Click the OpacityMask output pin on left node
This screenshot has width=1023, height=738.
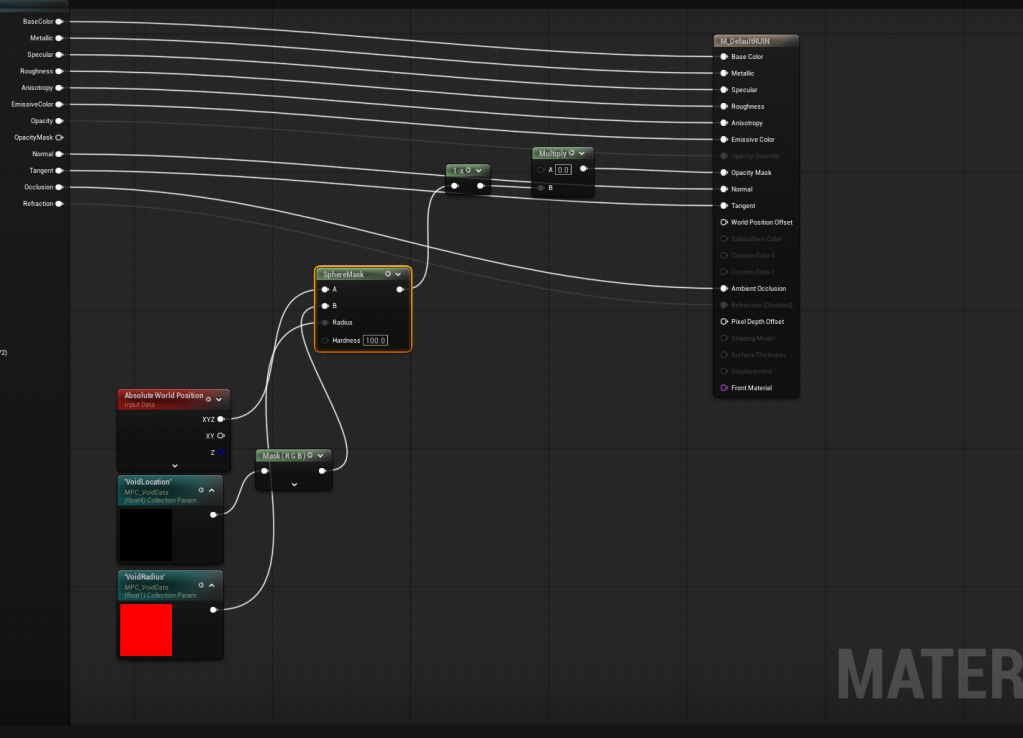click(59, 137)
